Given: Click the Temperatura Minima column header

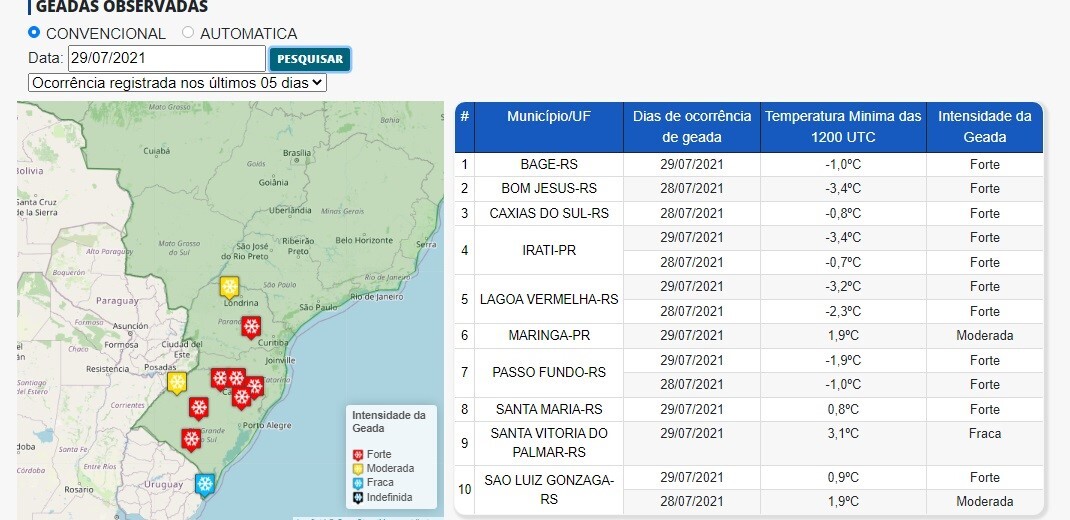Looking at the screenshot, I should tap(843, 127).
